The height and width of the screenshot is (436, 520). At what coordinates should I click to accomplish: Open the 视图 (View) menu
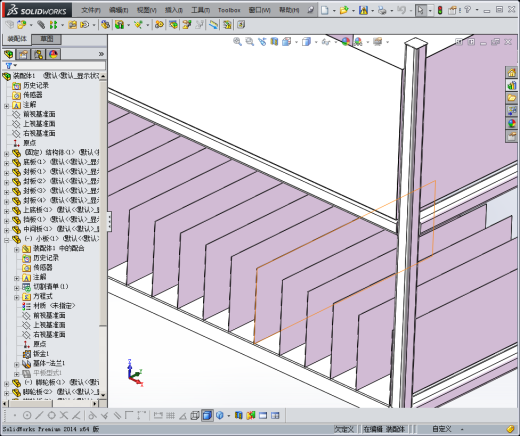147,10
